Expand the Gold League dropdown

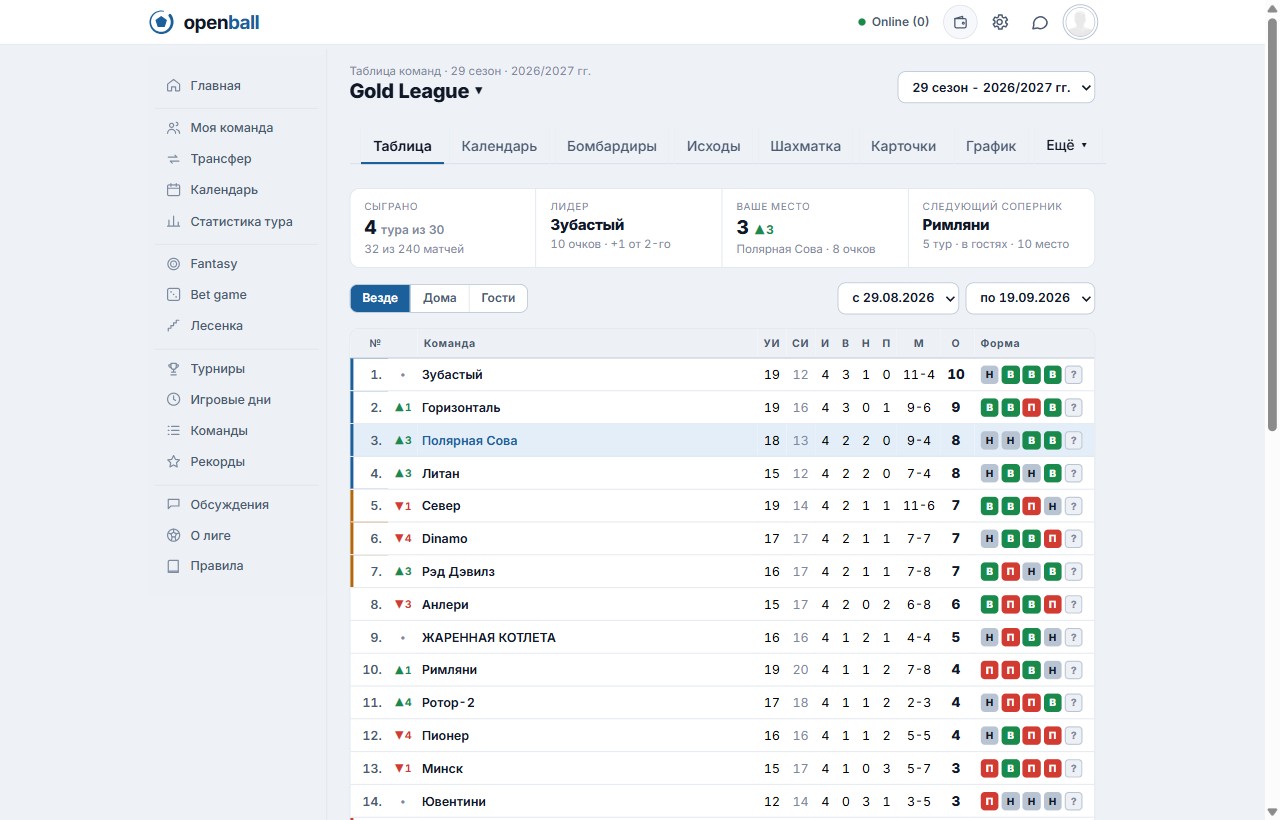(416, 91)
